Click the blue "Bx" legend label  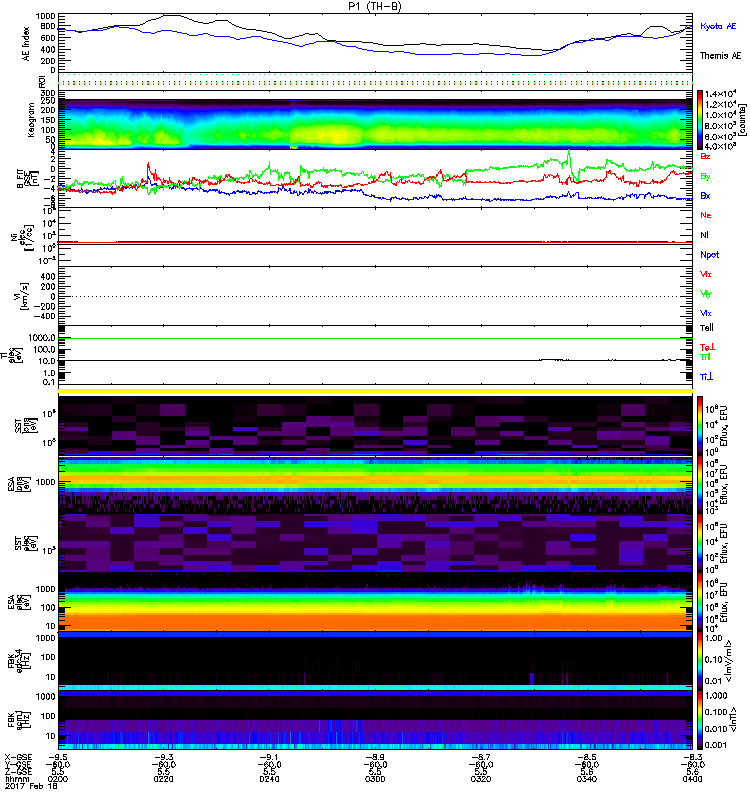(705, 196)
